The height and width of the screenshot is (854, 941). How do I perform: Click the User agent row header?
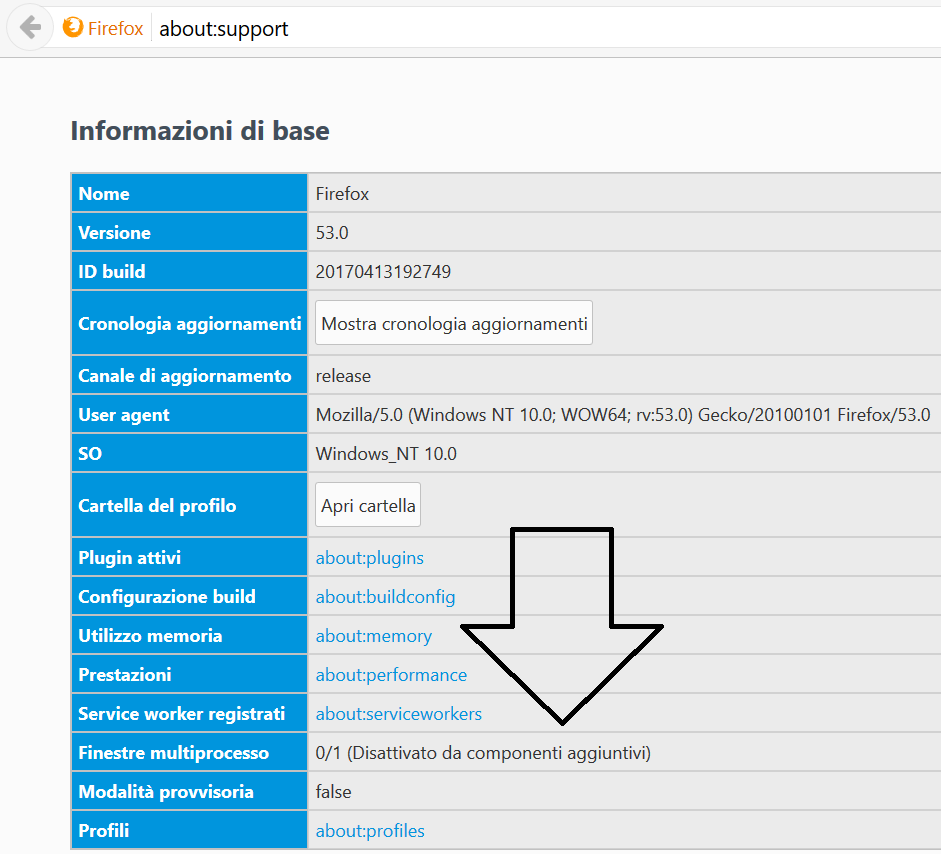pos(189,414)
